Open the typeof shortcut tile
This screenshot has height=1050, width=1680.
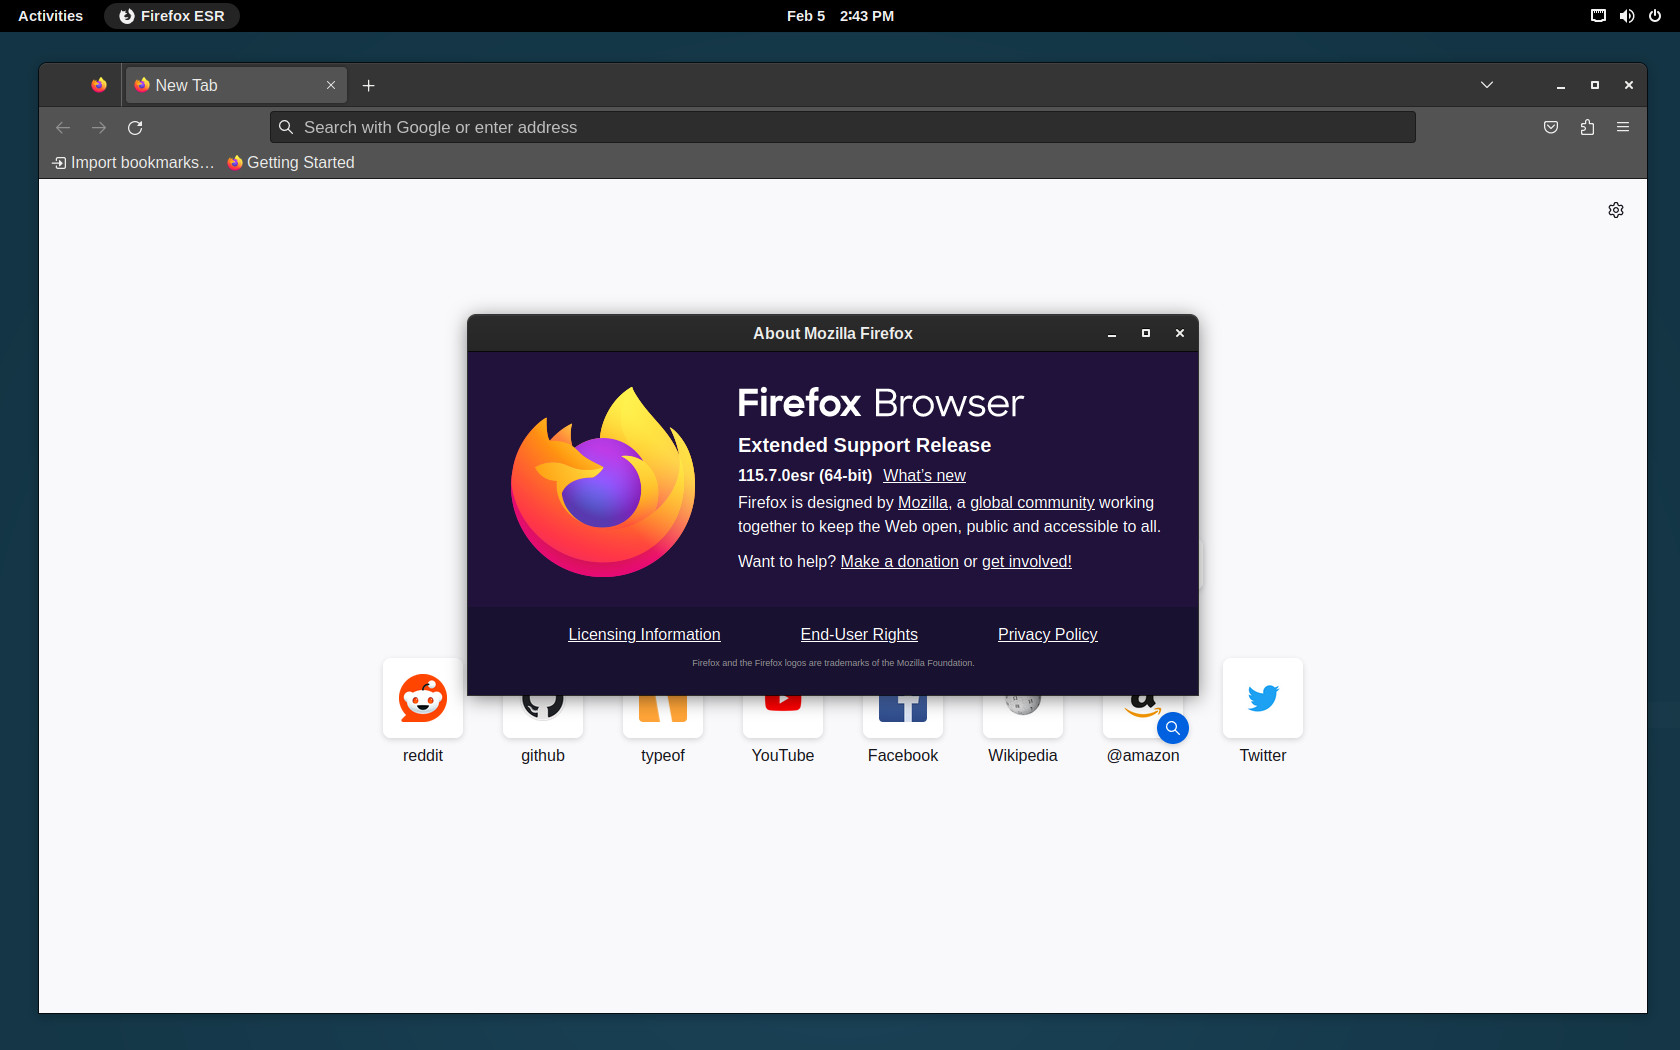tap(663, 732)
